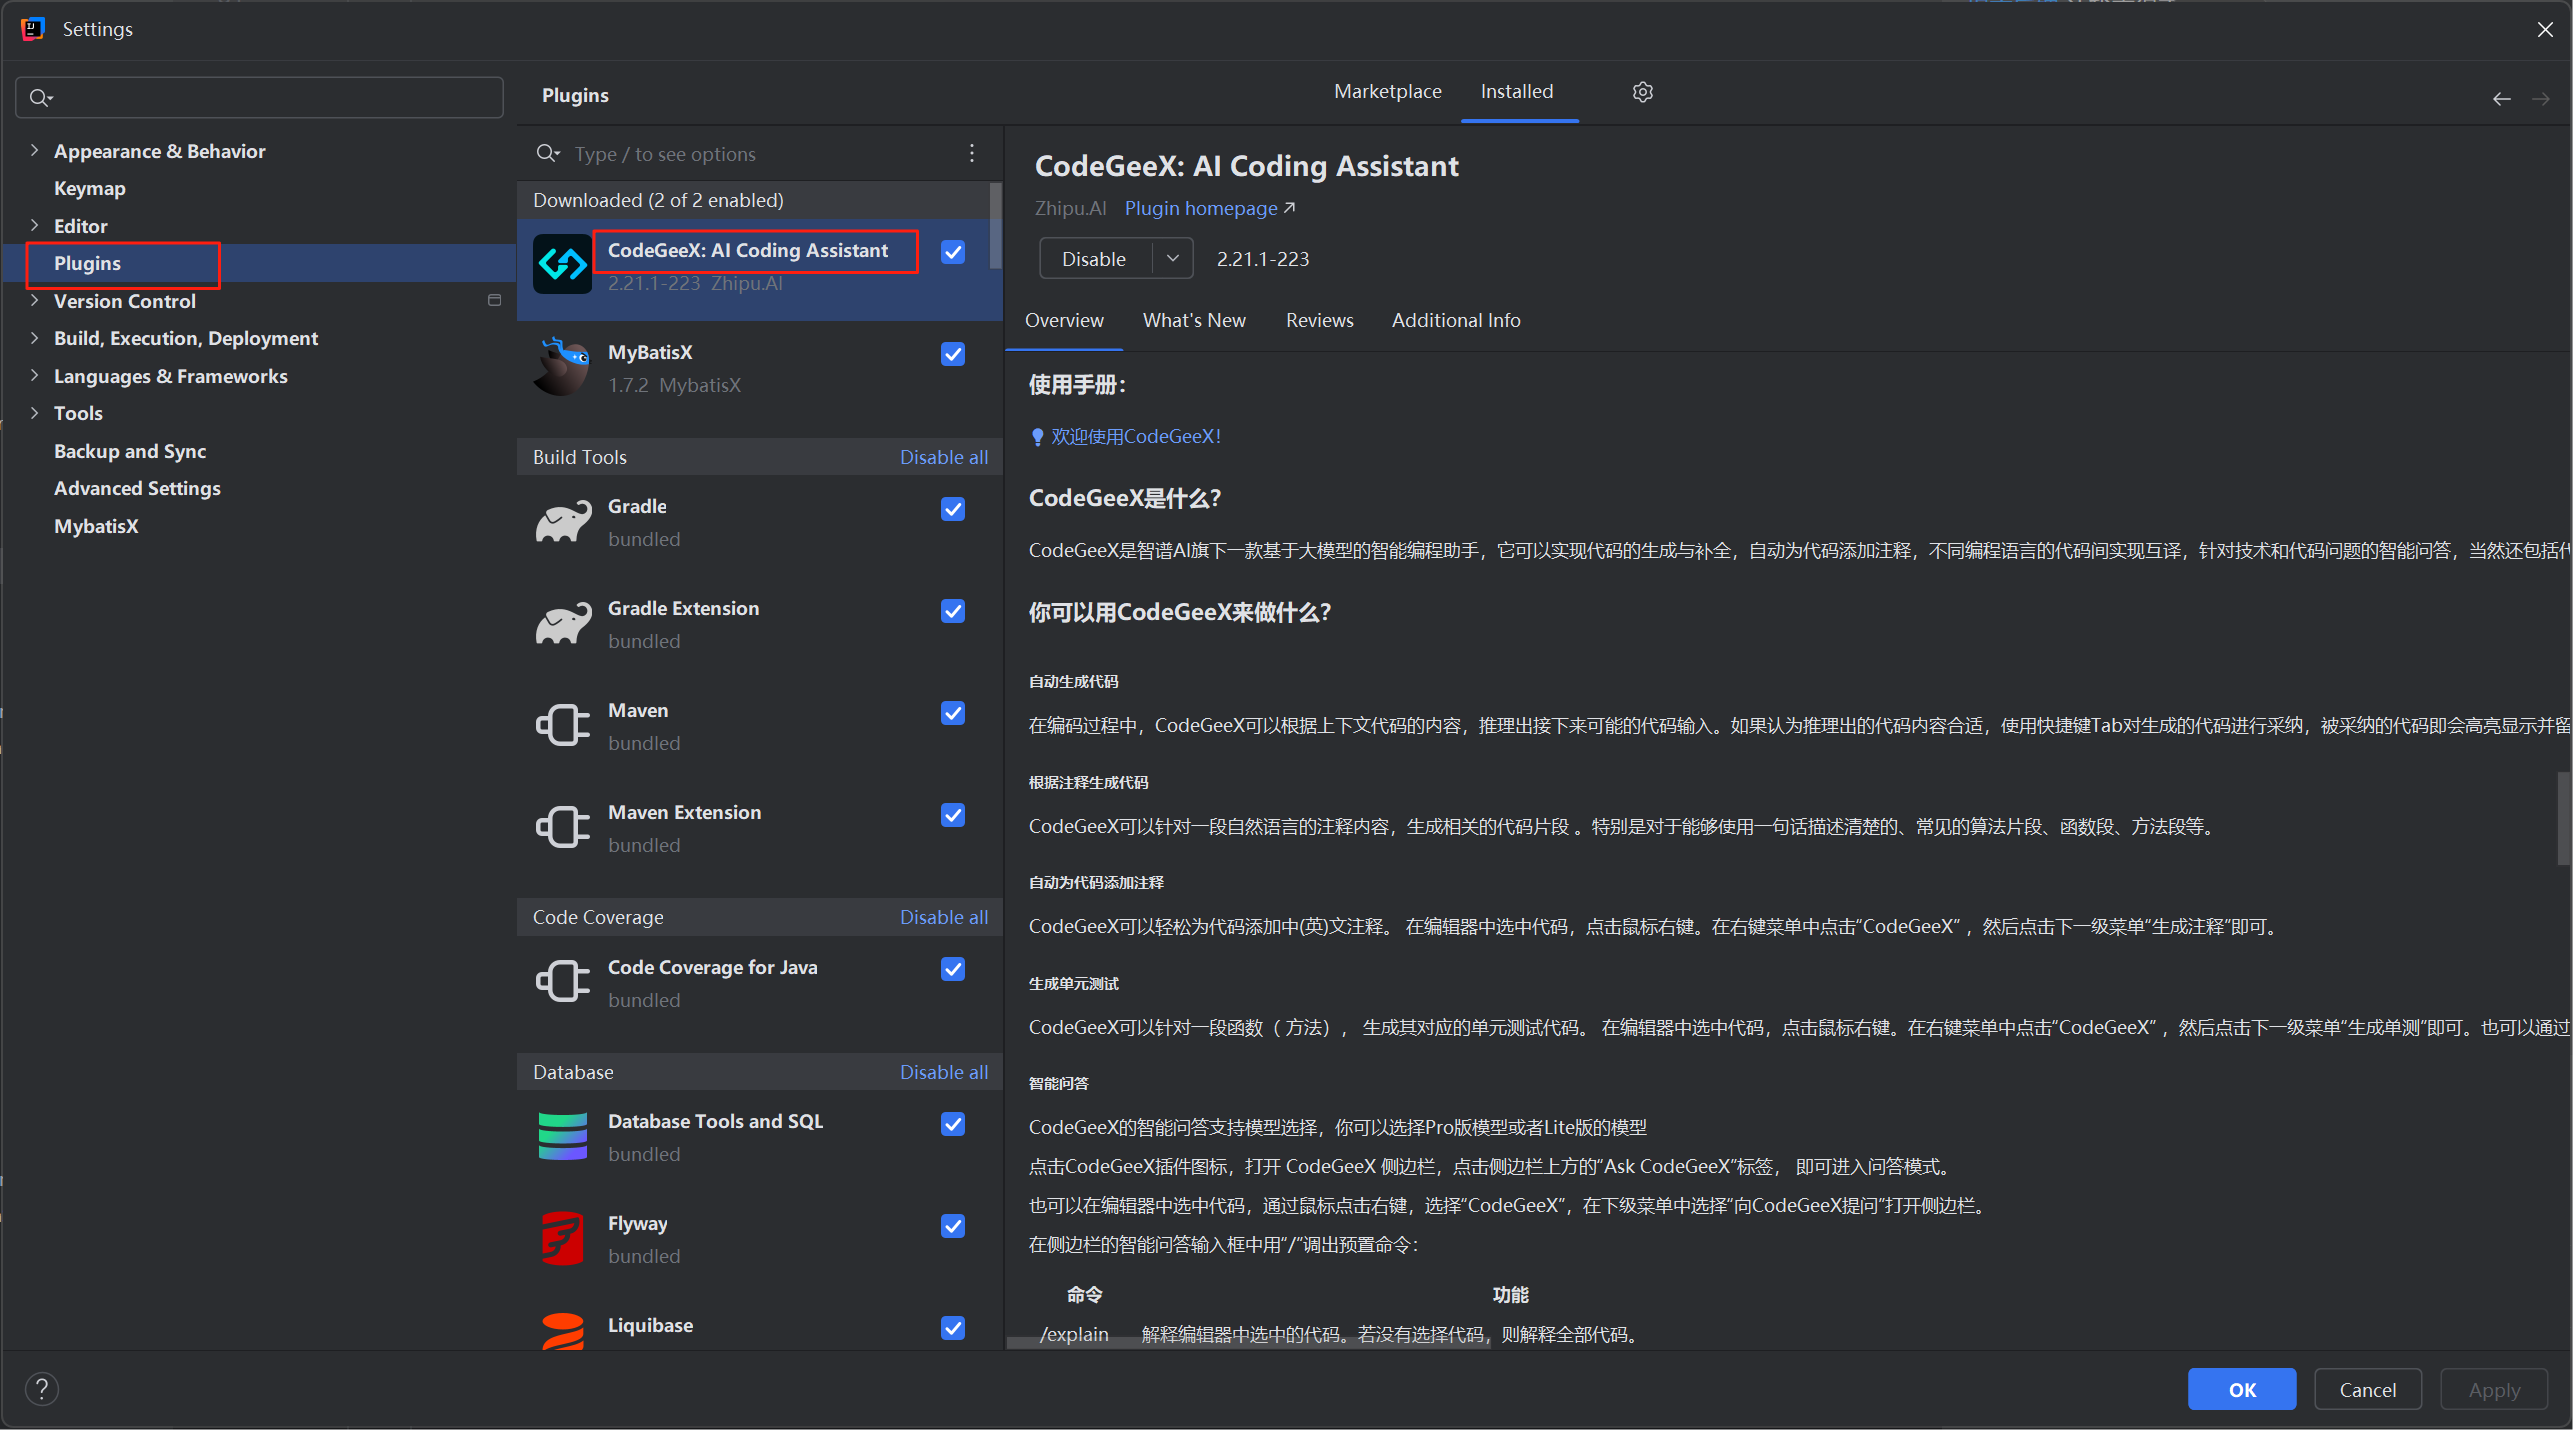The height and width of the screenshot is (1430, 2573).
Task: Open the plugin list options three-dot menu
Action: coord(971,153)
